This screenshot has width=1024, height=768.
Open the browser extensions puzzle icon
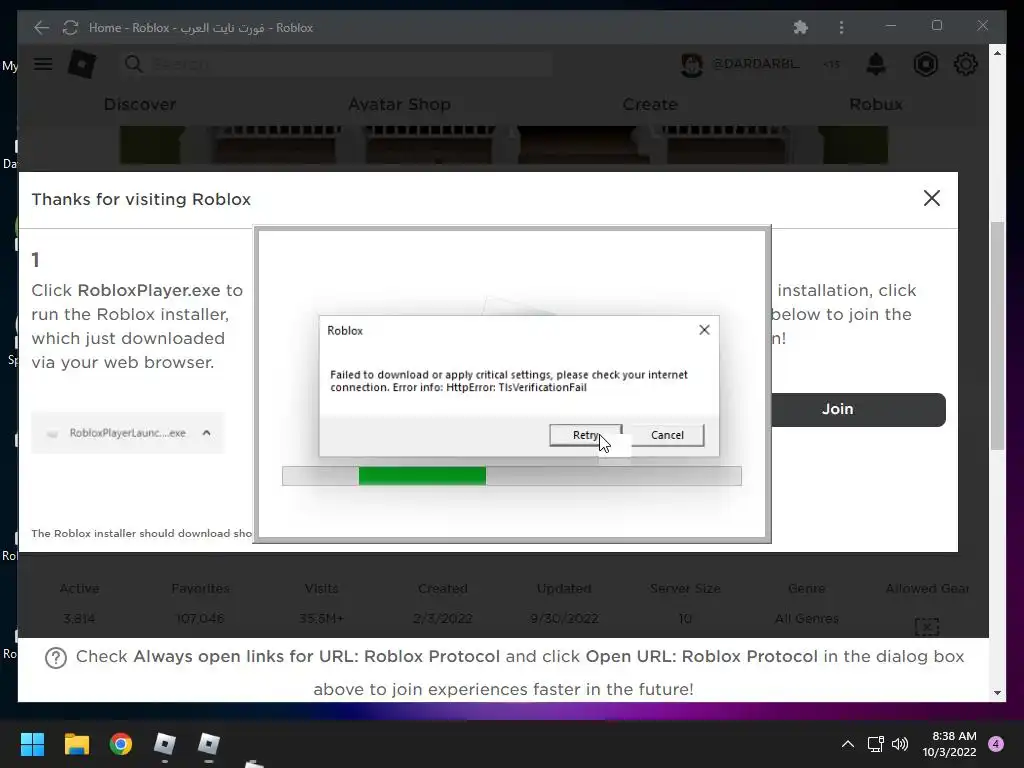(x=801, y=27)
